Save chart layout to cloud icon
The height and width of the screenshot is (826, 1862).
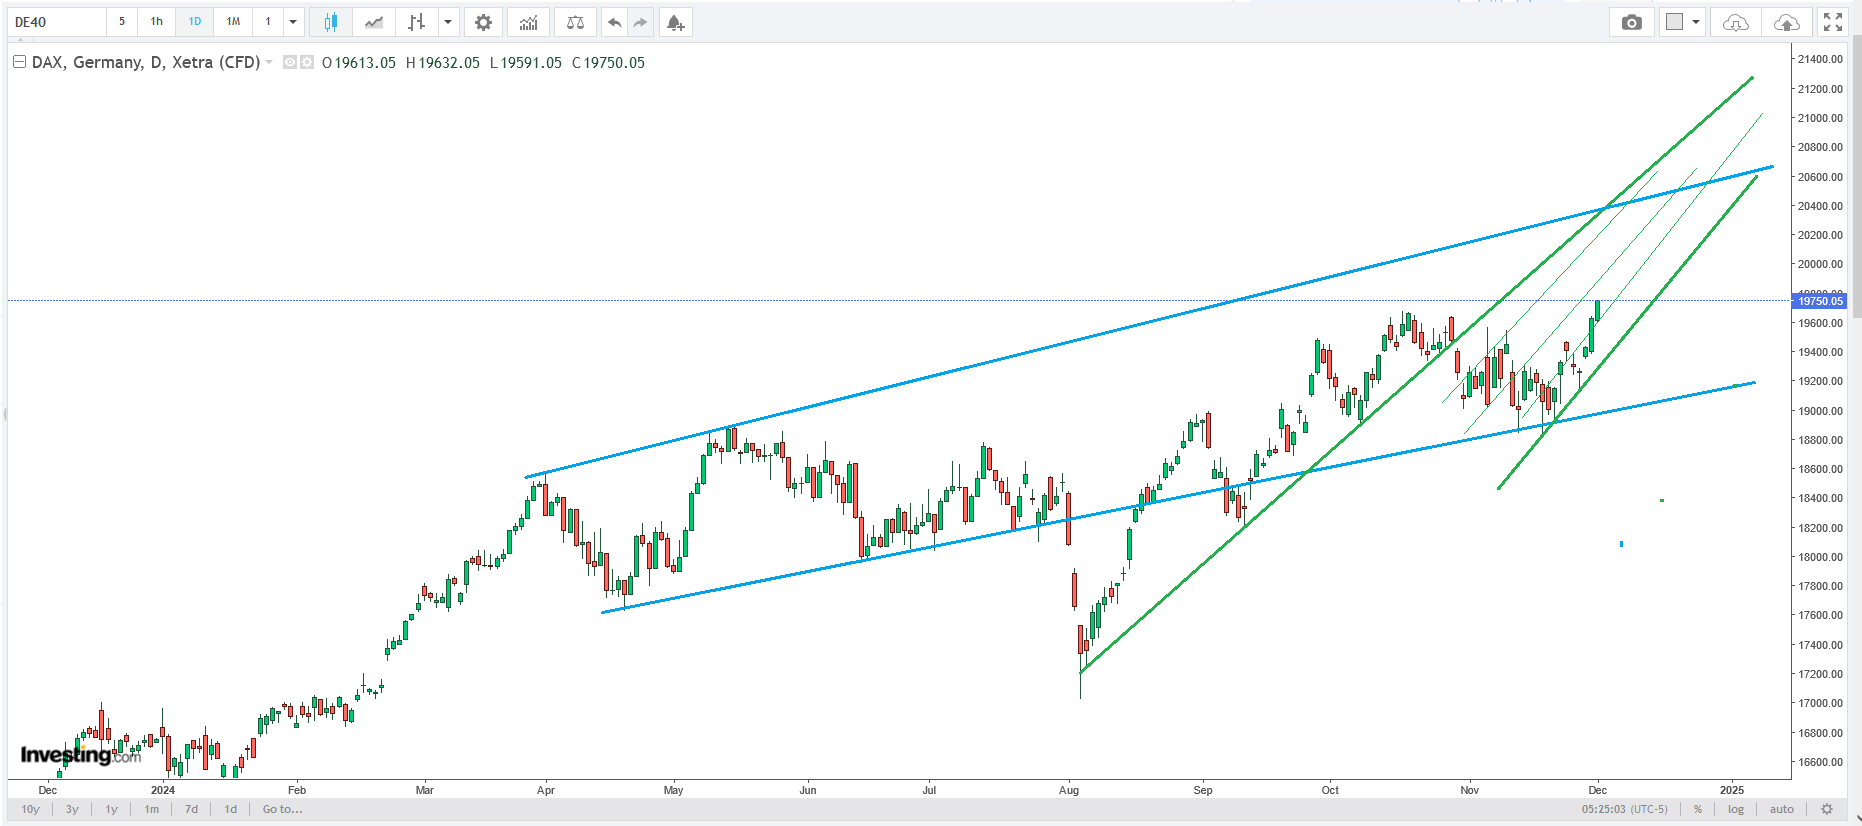[1786, 22]
